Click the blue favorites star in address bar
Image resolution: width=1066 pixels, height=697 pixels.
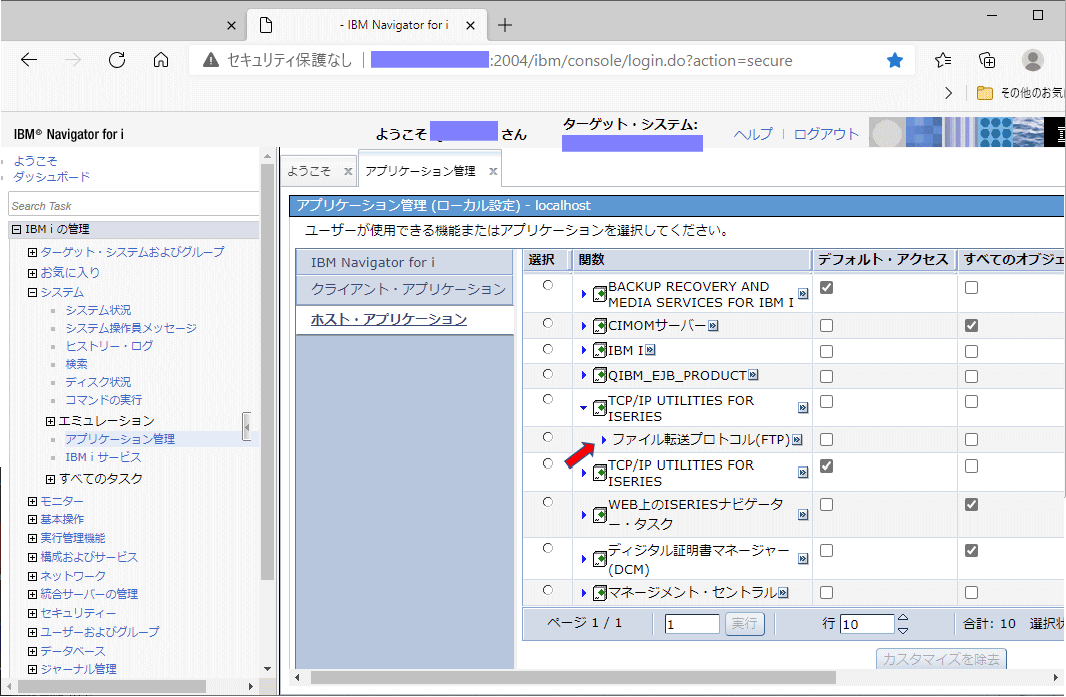[895, 61]
